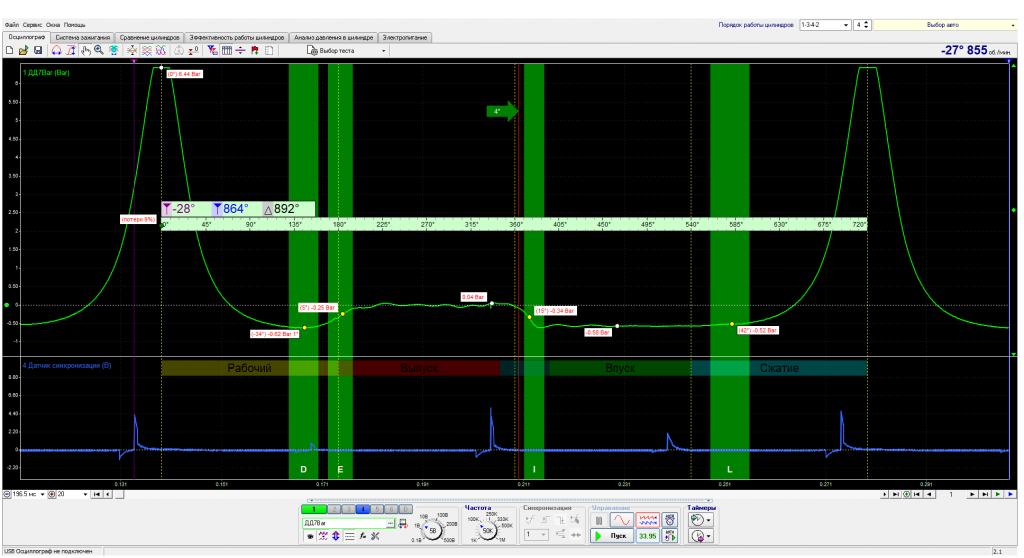Open the Выбор теста dropdown
1024x558 pixels.
click(347, 50)
